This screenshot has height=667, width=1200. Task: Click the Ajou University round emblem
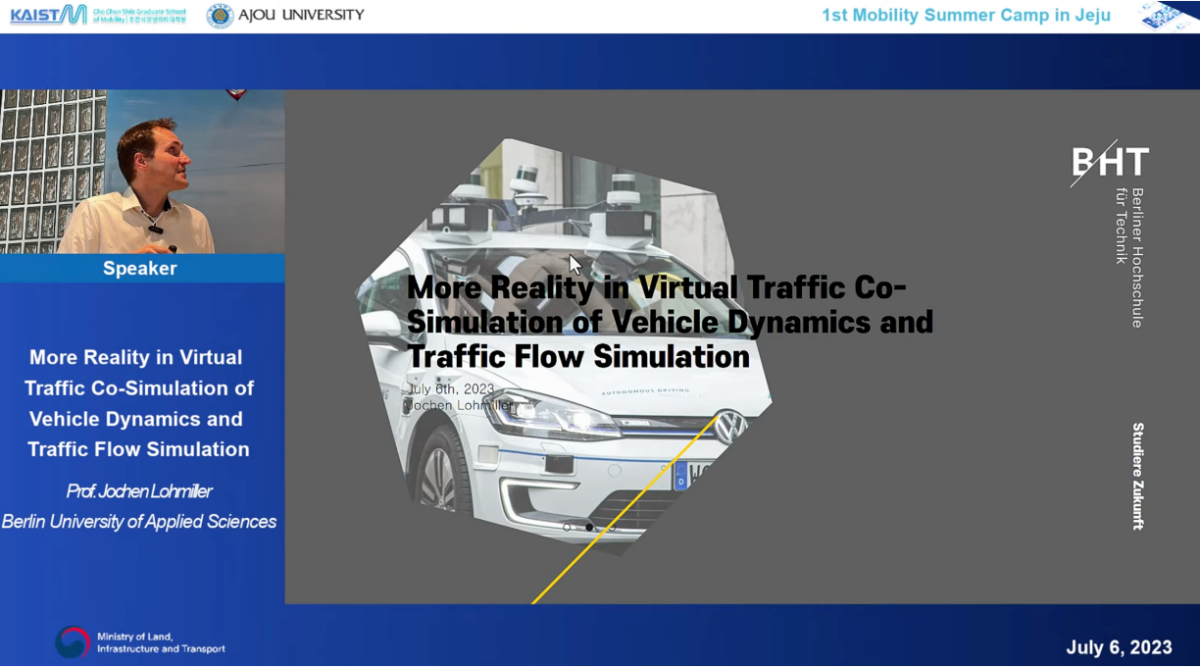click(x=220, y=15)
